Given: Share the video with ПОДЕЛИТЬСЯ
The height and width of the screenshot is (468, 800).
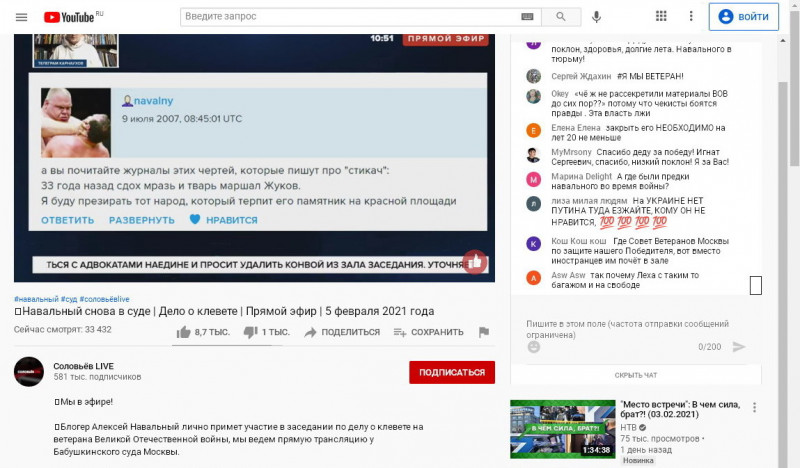Looking at the screenshot, I should (342, 332).
